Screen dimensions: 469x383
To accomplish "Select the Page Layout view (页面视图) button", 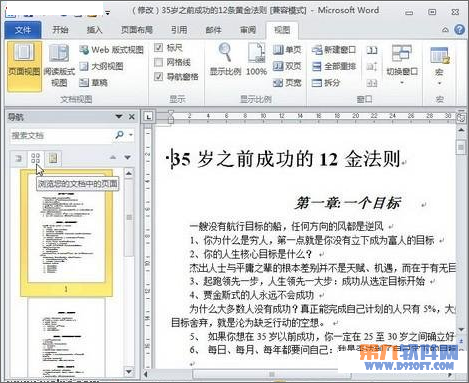I will (x=24, y=67).
